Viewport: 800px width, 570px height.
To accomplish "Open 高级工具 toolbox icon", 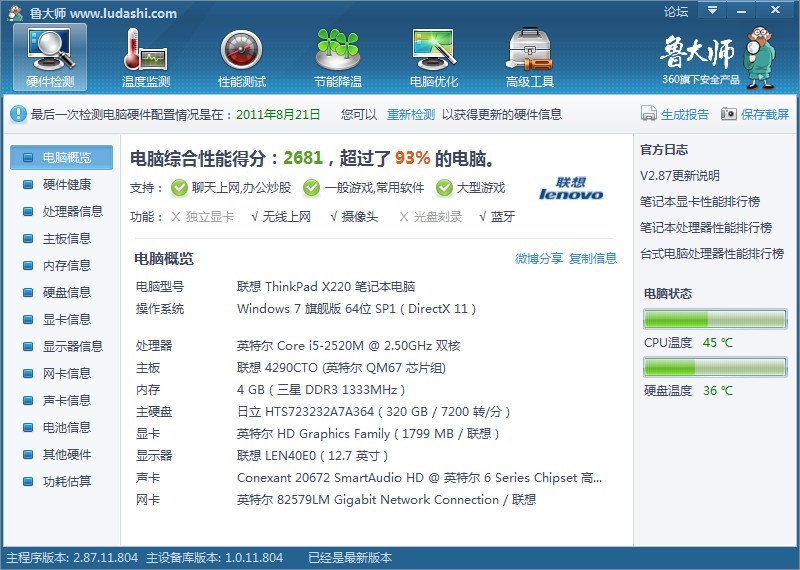I will pos(530,57).
